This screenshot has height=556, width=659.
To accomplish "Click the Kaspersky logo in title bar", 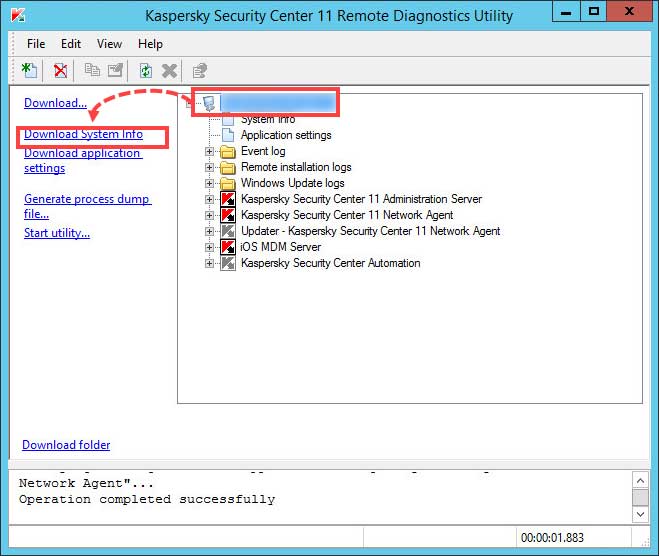I will pyautogui.click(x=18, y=15).
